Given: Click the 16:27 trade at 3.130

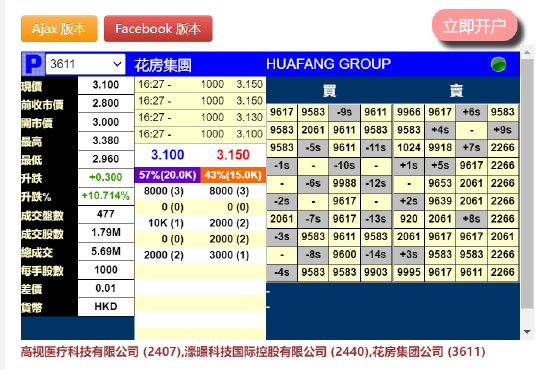Looking at the screenshot, I should point(200,117).
